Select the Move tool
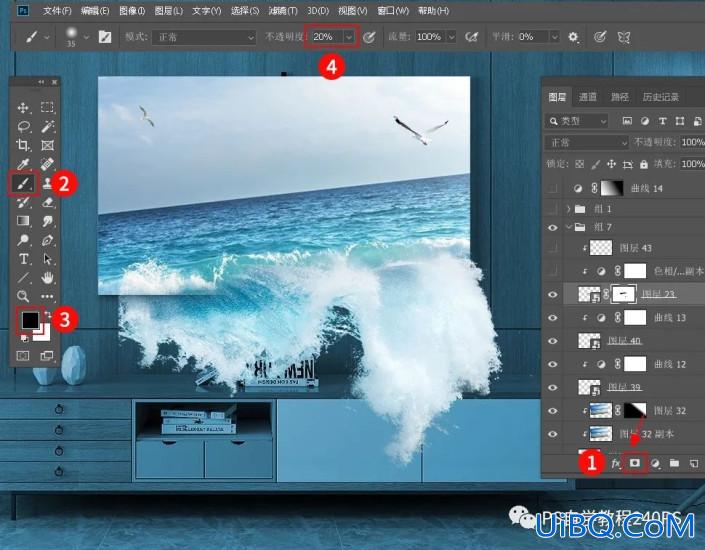Screen dimensions: 705x550 coord(23,107)
